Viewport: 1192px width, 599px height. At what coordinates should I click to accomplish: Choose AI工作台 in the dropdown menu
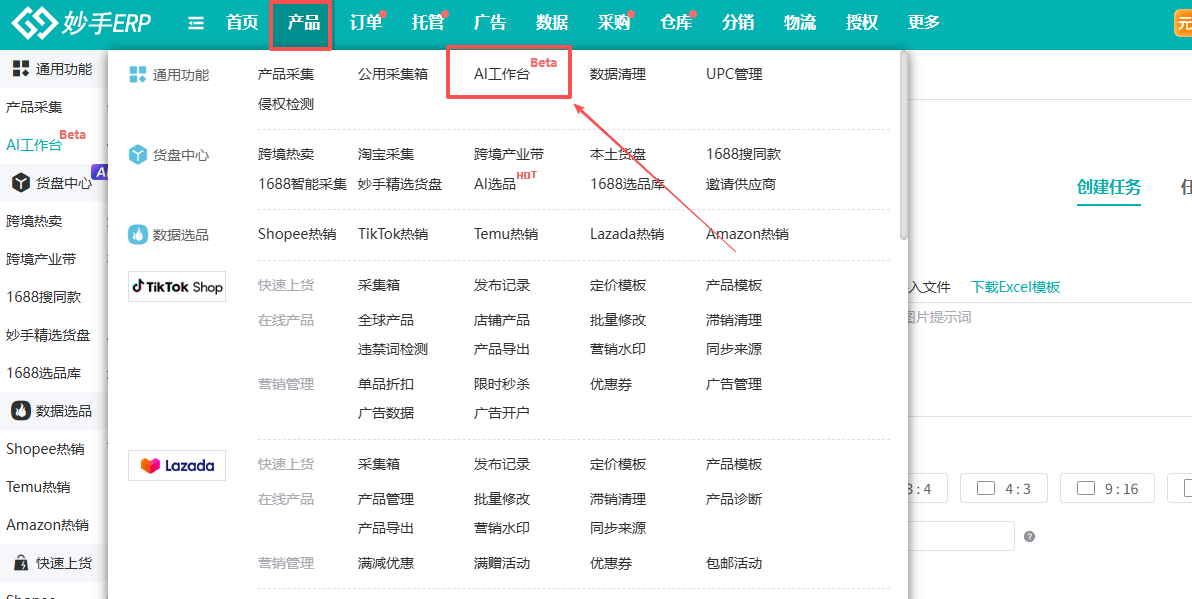click(x=502, y=74)
